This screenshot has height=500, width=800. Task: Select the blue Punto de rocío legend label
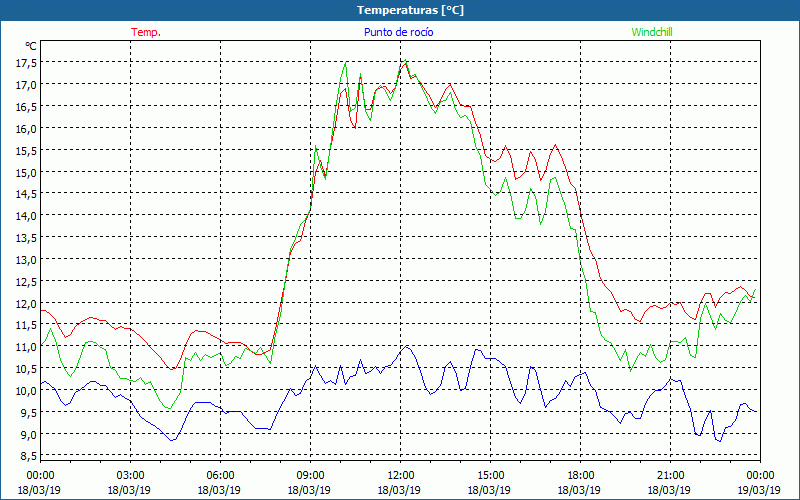[x=398, y=32]
